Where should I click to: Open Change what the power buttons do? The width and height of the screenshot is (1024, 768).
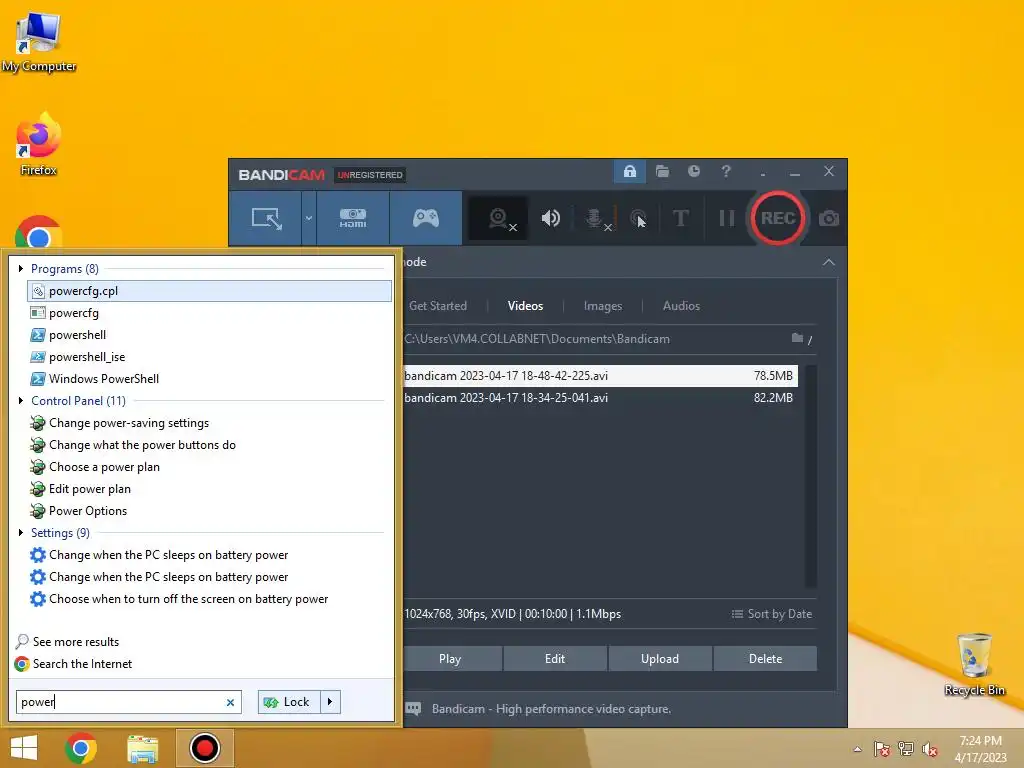[209, 445]
